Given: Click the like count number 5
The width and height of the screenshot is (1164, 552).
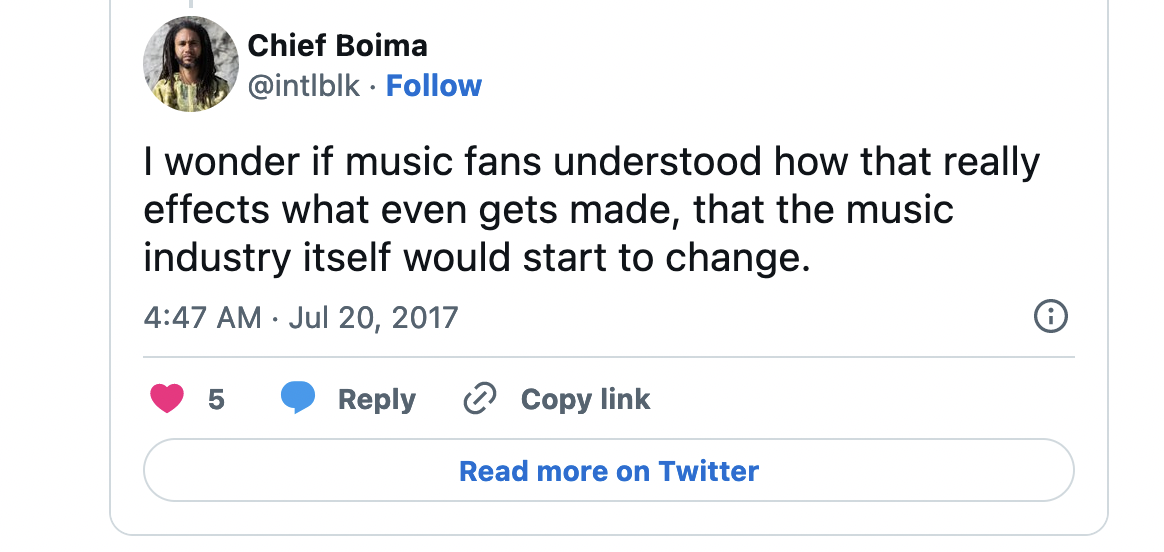Looking at the screenshot, I should (216, 400).
